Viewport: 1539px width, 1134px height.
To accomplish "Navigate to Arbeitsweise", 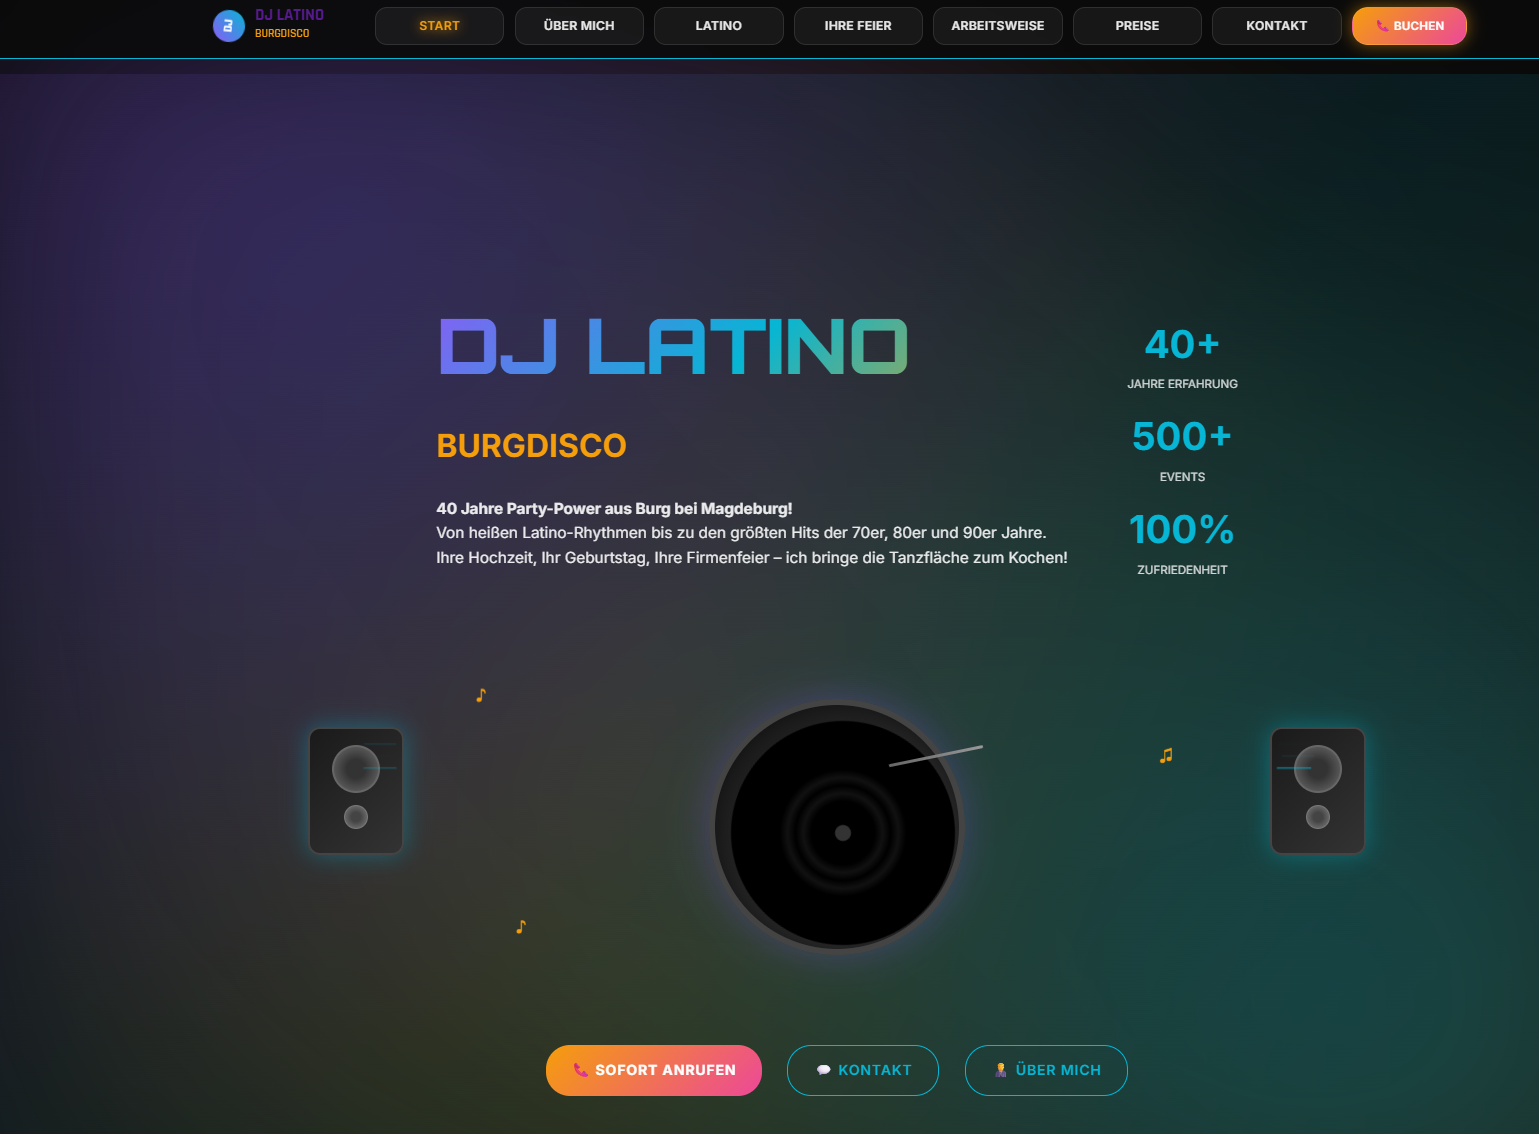I will click(x=997, y=26).
